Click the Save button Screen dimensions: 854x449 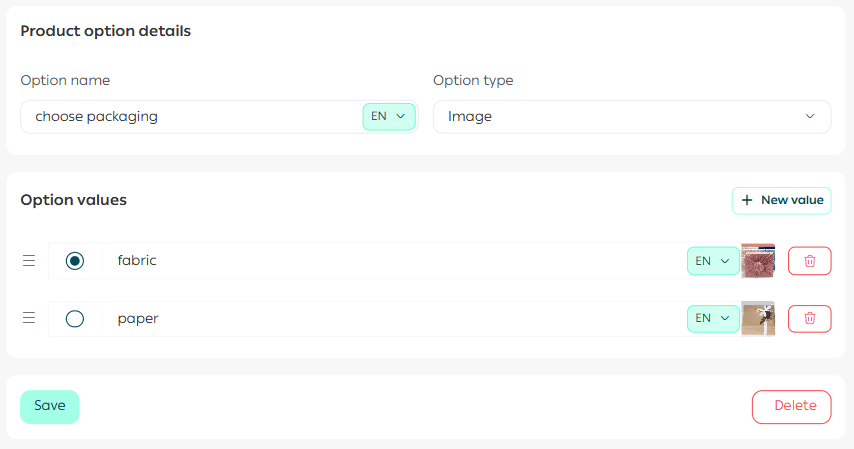pyautogui.click(x=50, y=406)
